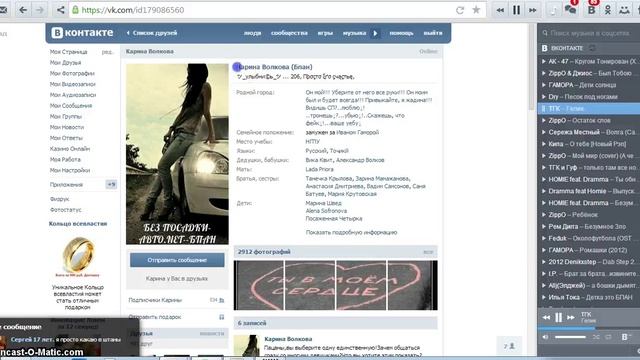Skip to next track in player panel
Viewport: 640px width, 360px height.
pos(571,317)
